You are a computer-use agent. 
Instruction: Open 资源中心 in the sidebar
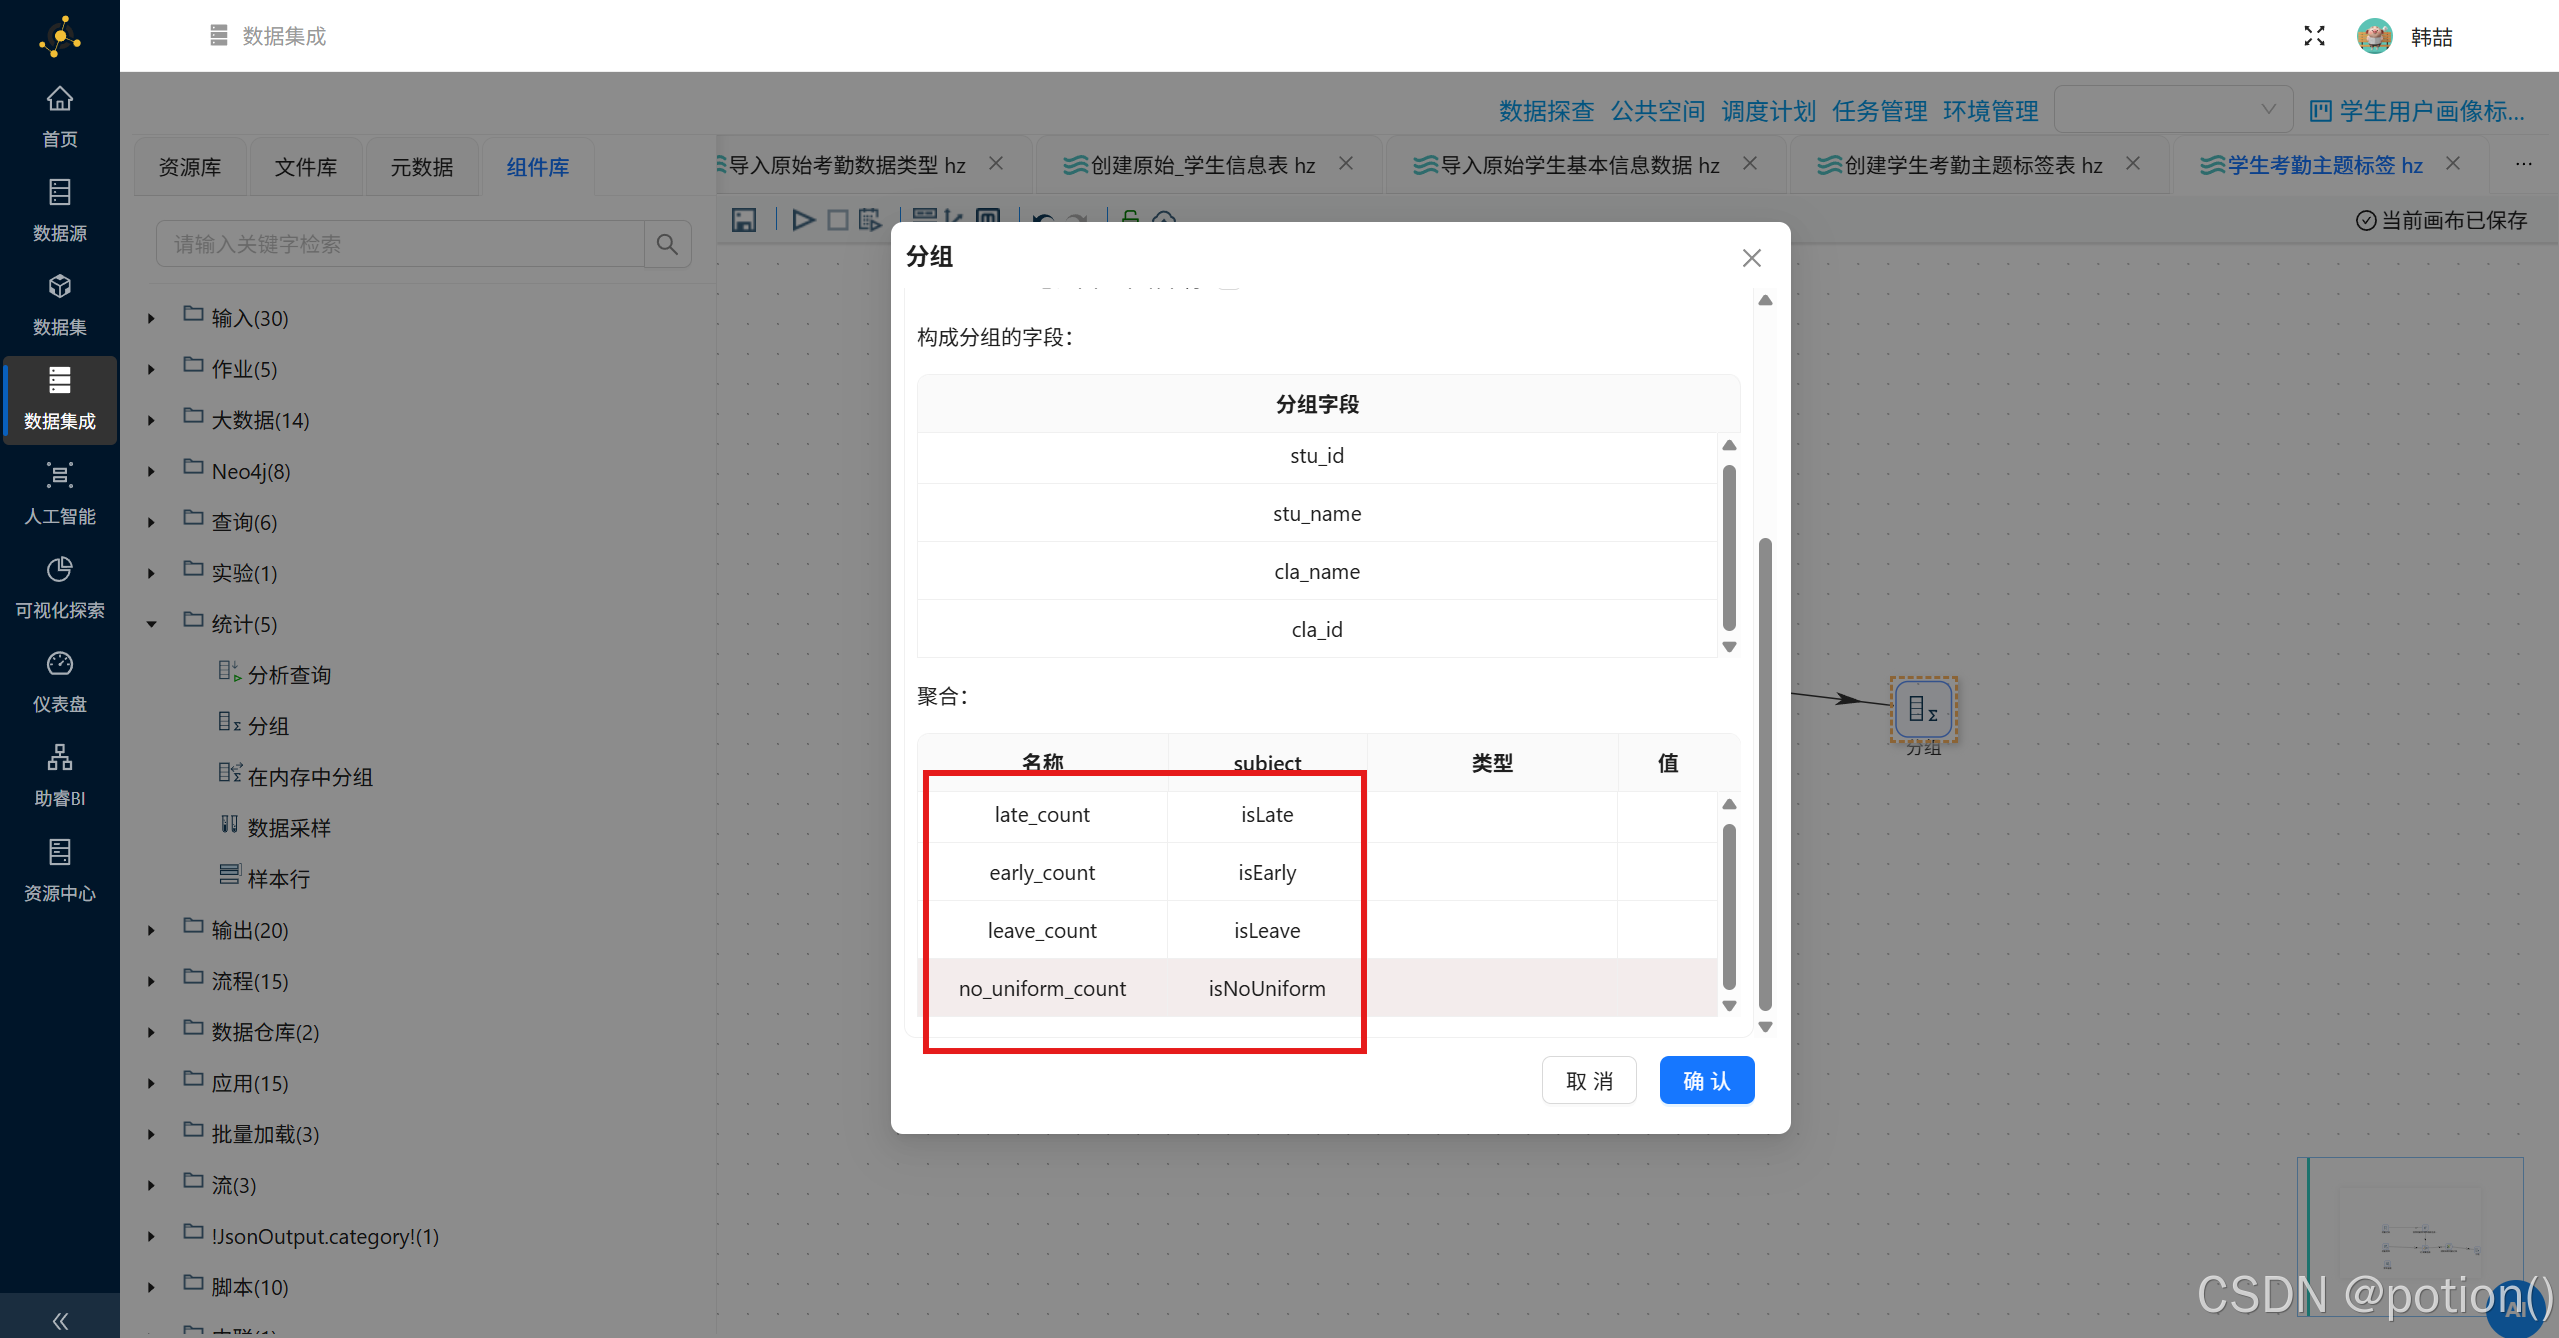(x=60, y=871)
